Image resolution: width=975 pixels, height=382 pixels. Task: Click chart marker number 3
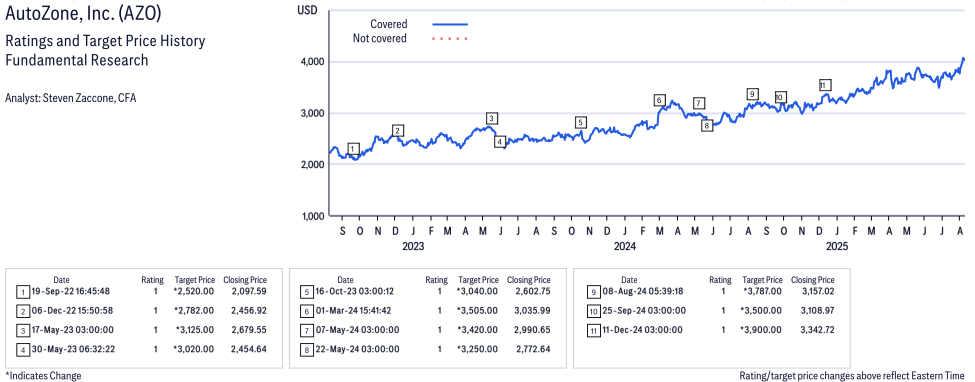(x=492, y=118)
